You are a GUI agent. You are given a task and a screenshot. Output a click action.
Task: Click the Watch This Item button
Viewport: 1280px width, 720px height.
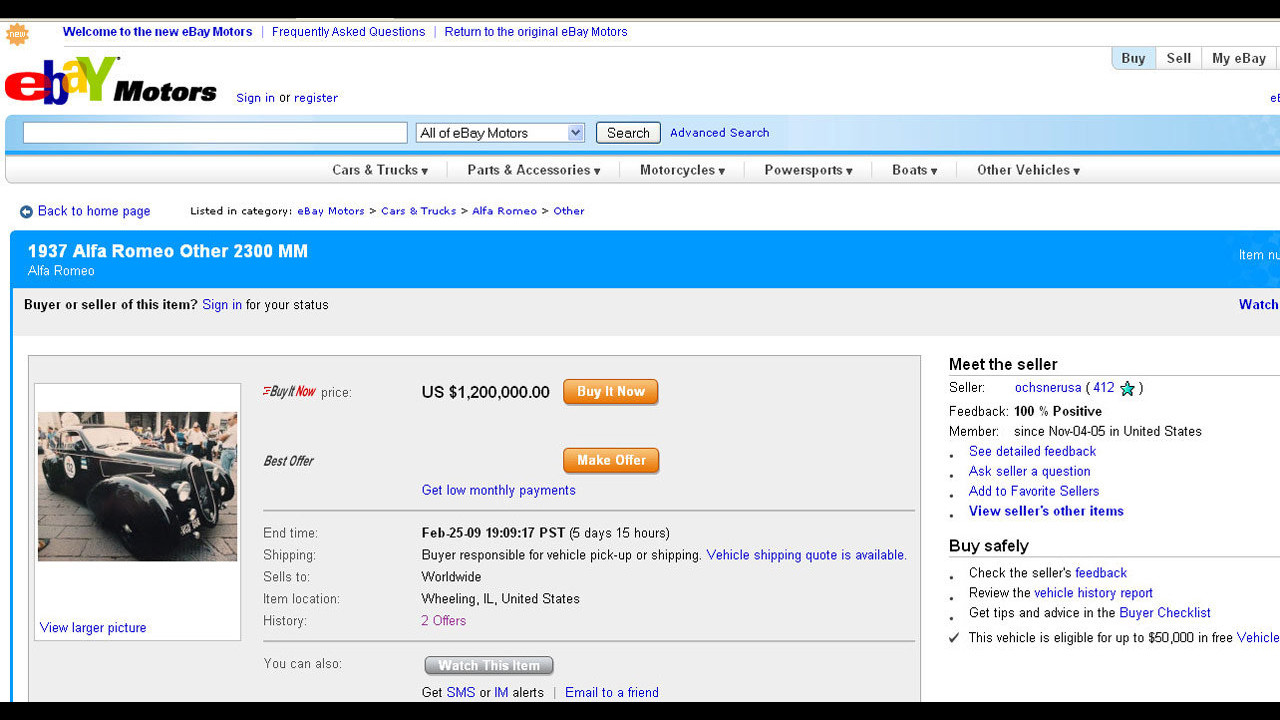click(489, 666)
